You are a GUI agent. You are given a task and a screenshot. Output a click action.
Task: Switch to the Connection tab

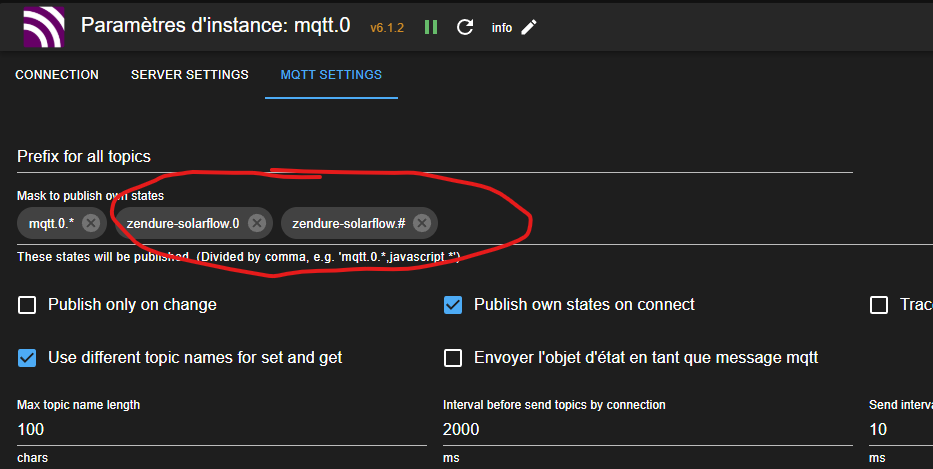pos(57,75)
